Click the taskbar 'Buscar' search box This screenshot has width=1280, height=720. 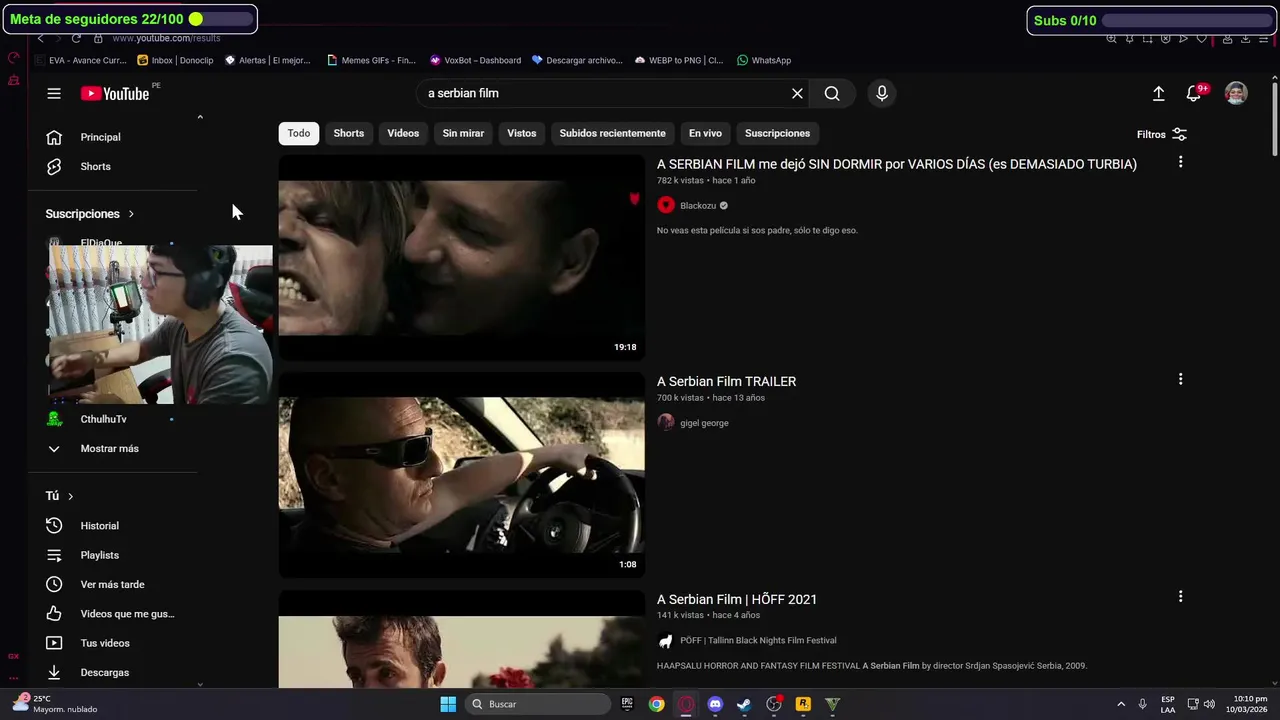(538, 704)
